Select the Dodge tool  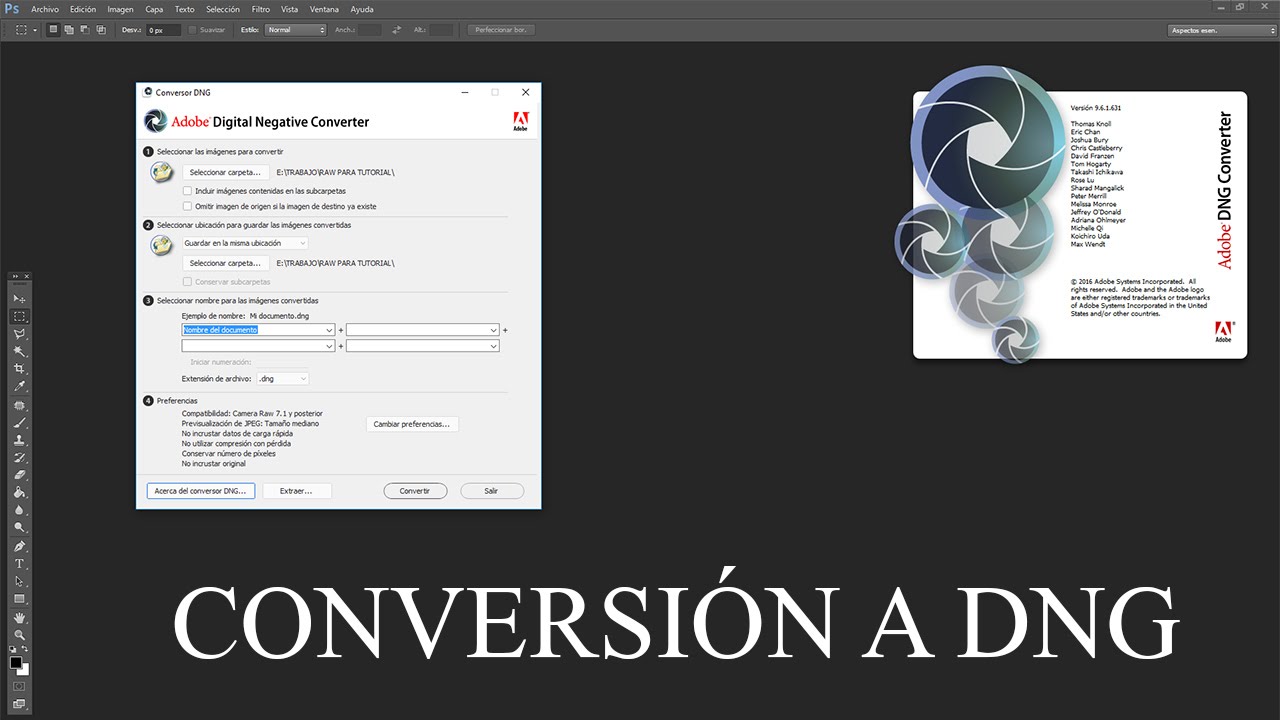click(19, 528)
